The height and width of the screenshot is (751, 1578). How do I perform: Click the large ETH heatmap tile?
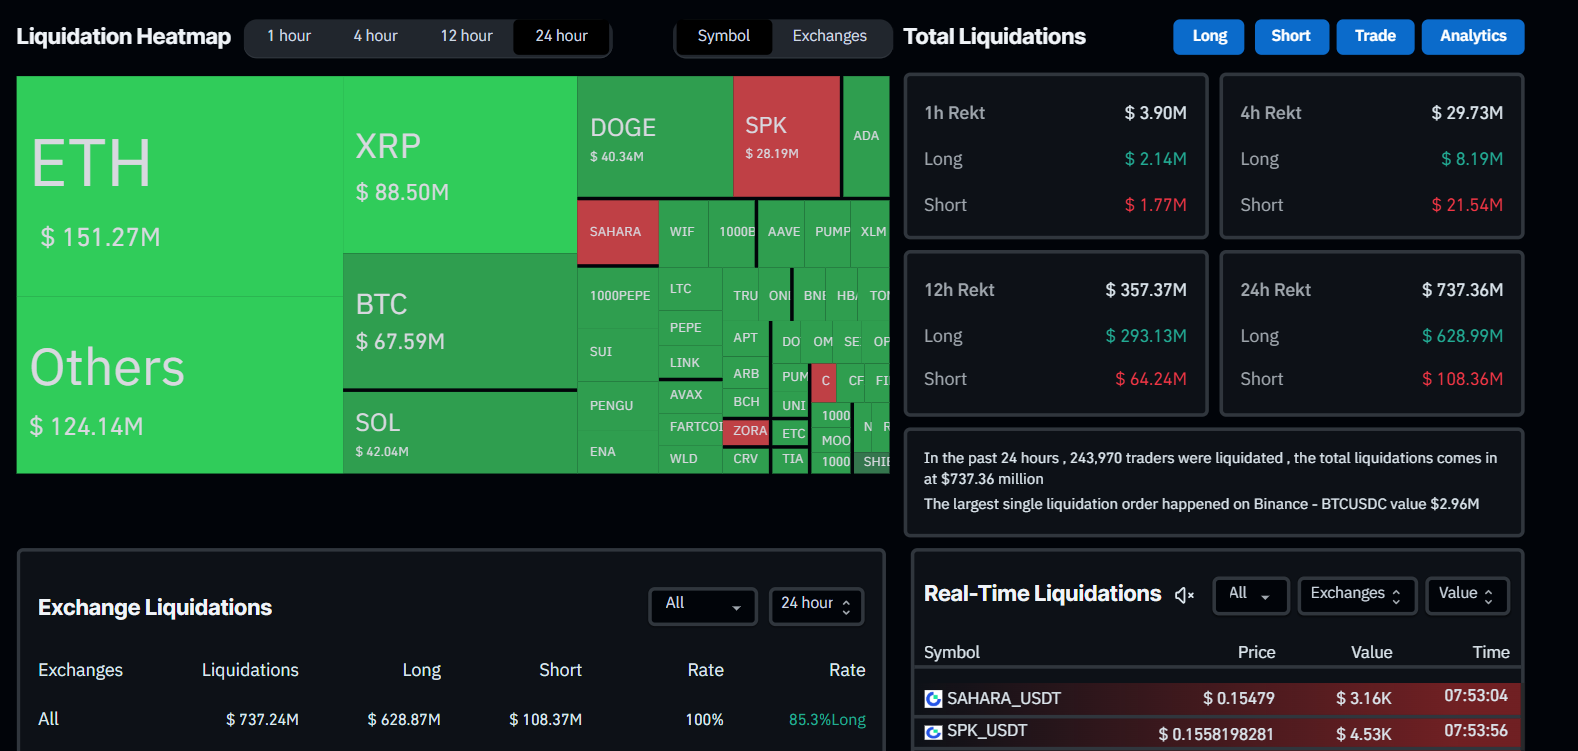click(180, 186)
